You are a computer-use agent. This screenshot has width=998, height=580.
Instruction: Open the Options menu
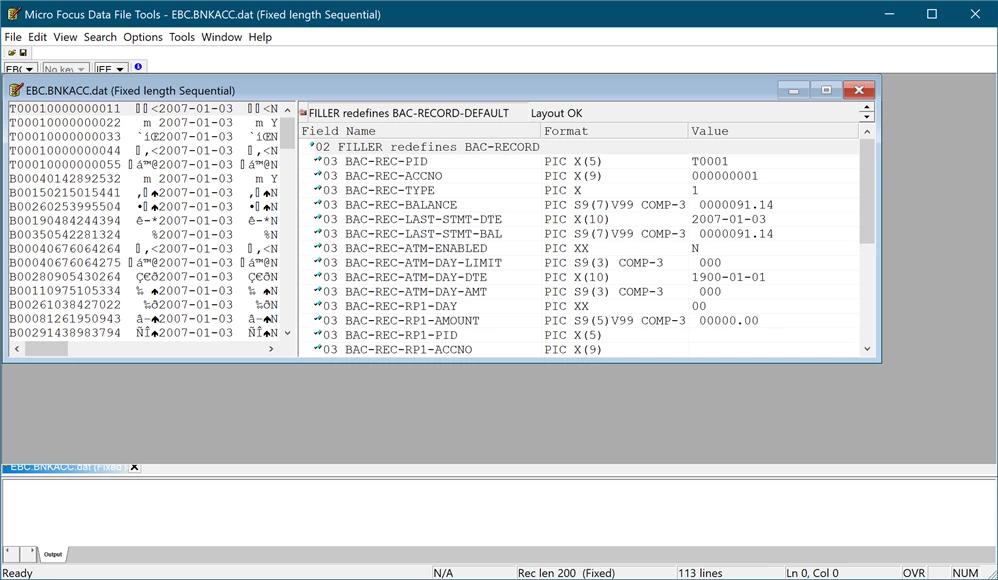(143, 37)
